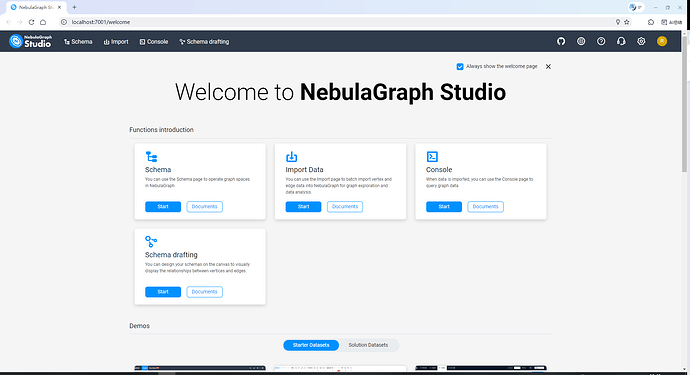
Task: Select the Starter Datasets tab
Action: (x=311, y=345)
